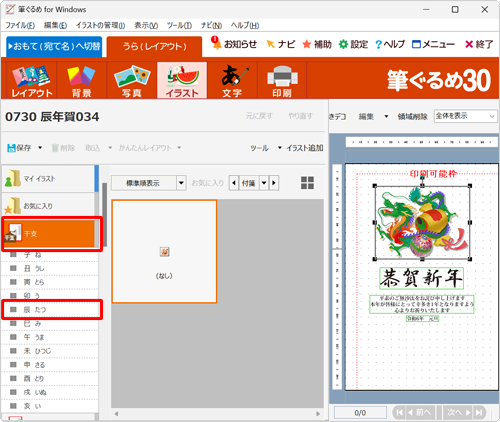The width and height of the screenshot is (500, 422).
Task: Open the 標準順表示 sort dropdown
Action: tap(181, 183)
